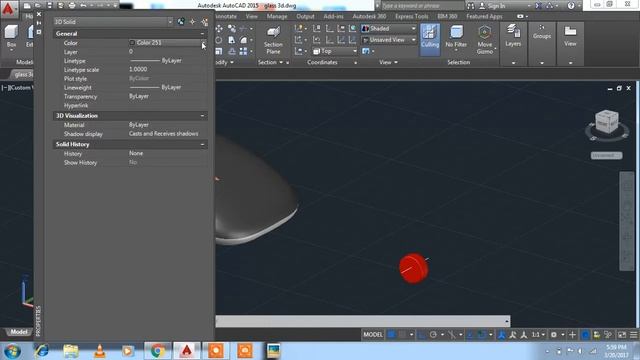
Task: Click the MODEL space button in status bar
Action: tap(373, 335)
